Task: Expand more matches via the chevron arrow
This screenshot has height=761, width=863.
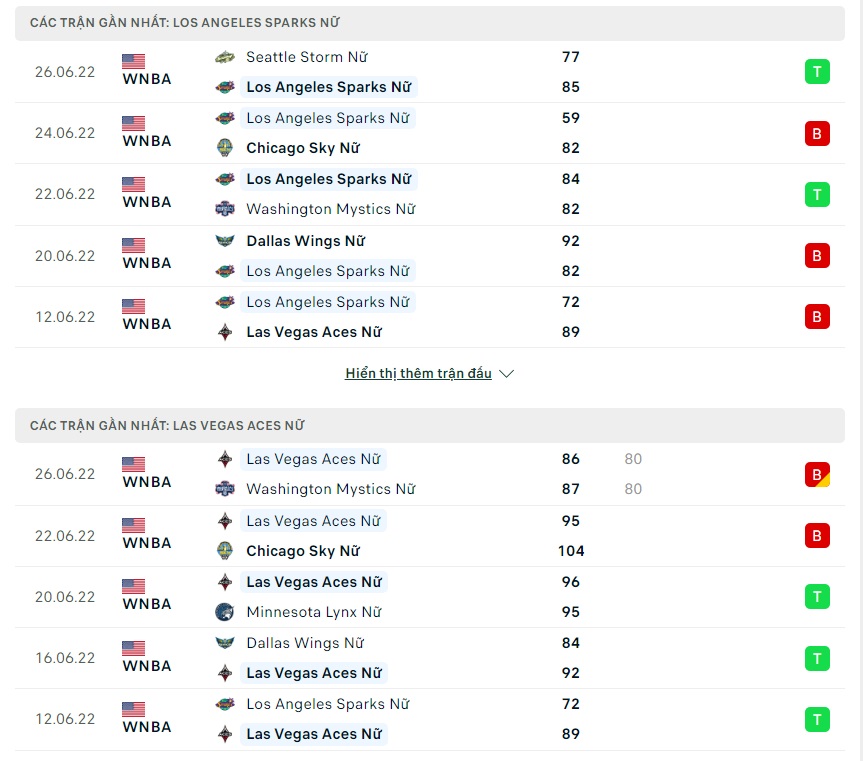Action: pyautogui.click(x=506, y=374)
